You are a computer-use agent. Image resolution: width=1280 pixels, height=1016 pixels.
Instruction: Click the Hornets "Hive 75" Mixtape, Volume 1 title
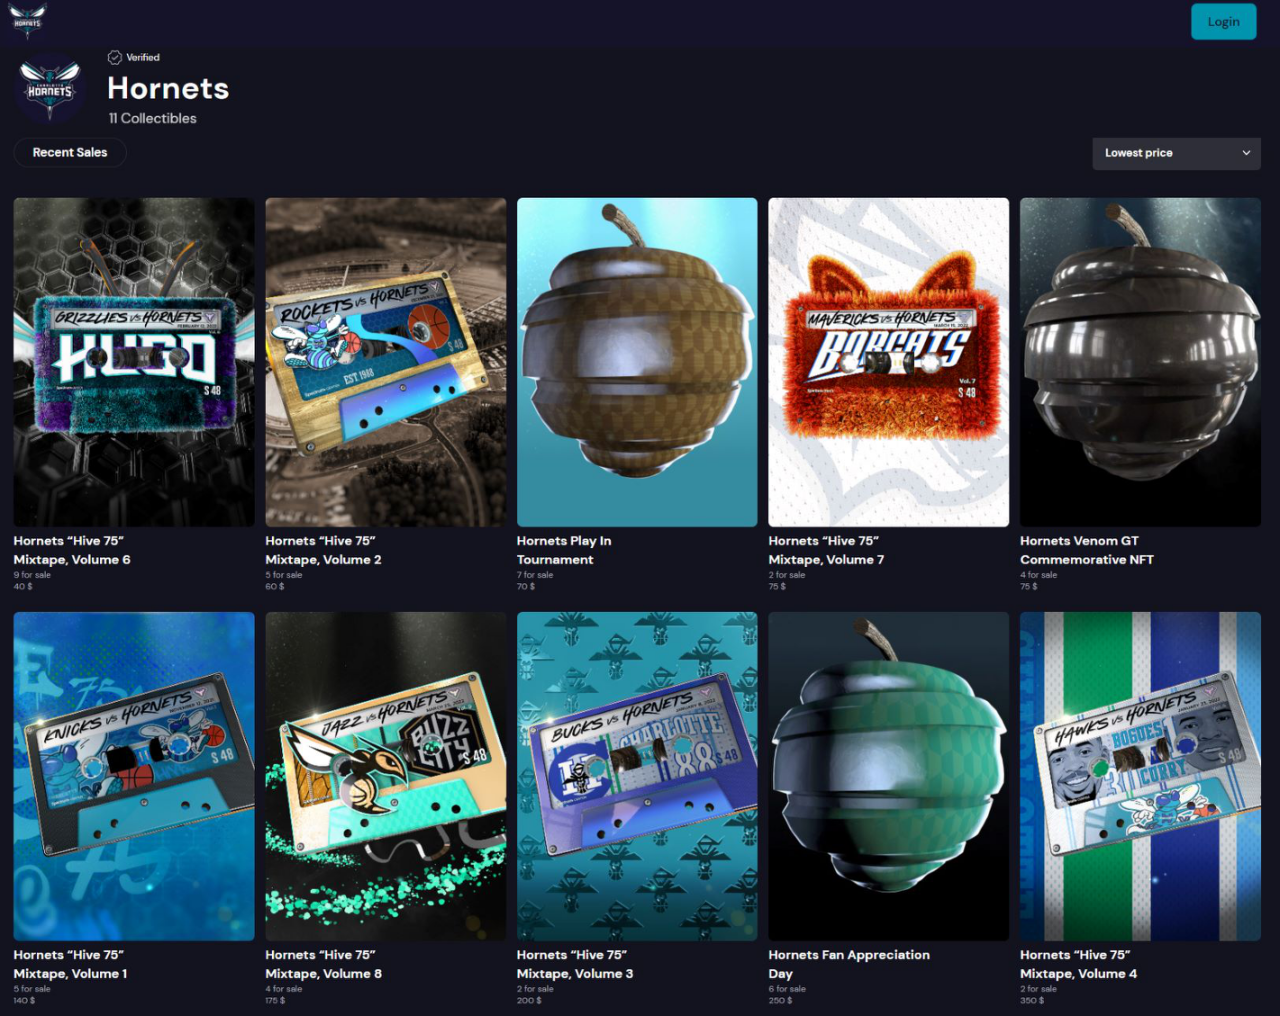(x=70, y=964)
